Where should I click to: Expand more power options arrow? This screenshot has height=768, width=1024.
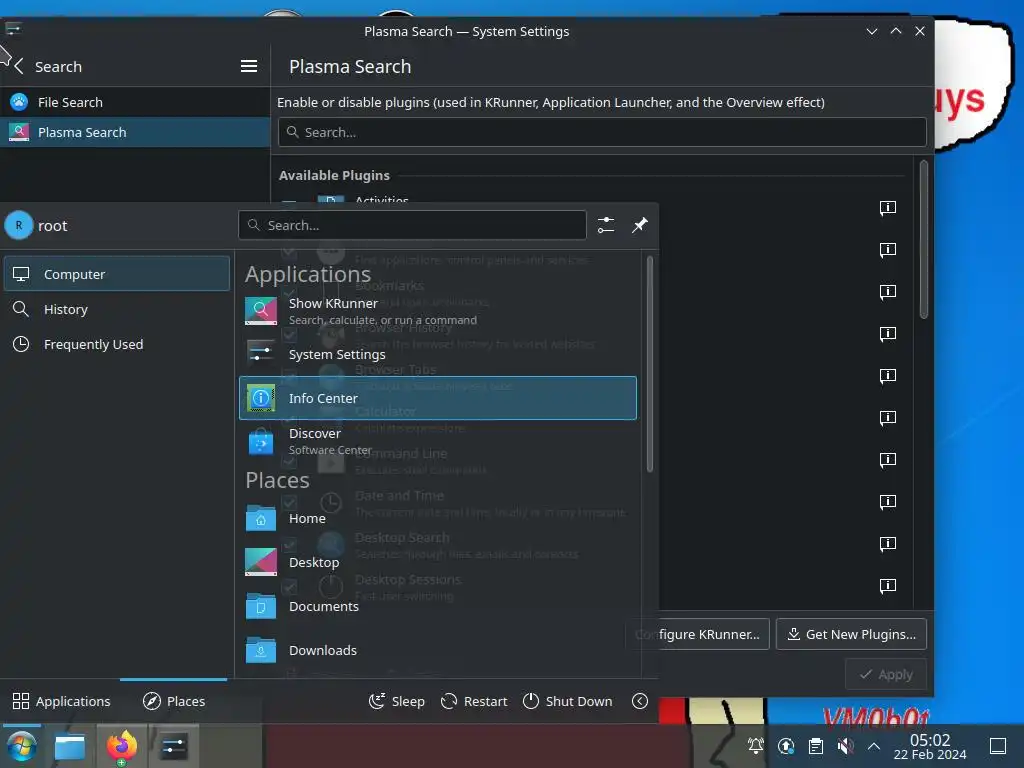(x=640, y=701)
